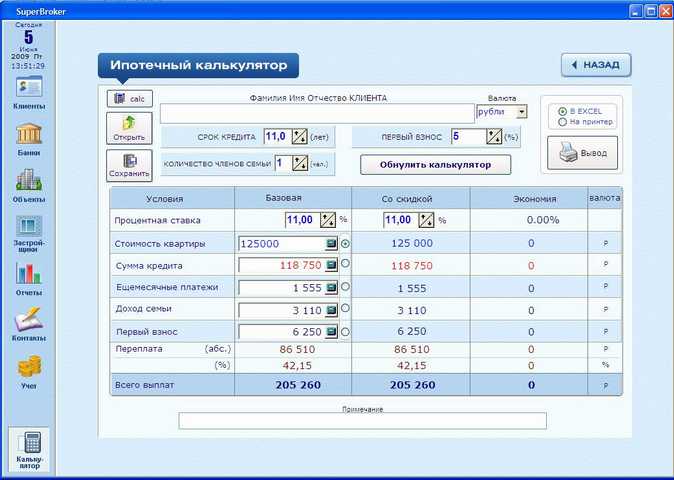Image resolution: width=674 pixels, height=480 pixels.
Task: Select Стоимость квартиры radio button
Action: pyautogui.click(x=345, y=244)
